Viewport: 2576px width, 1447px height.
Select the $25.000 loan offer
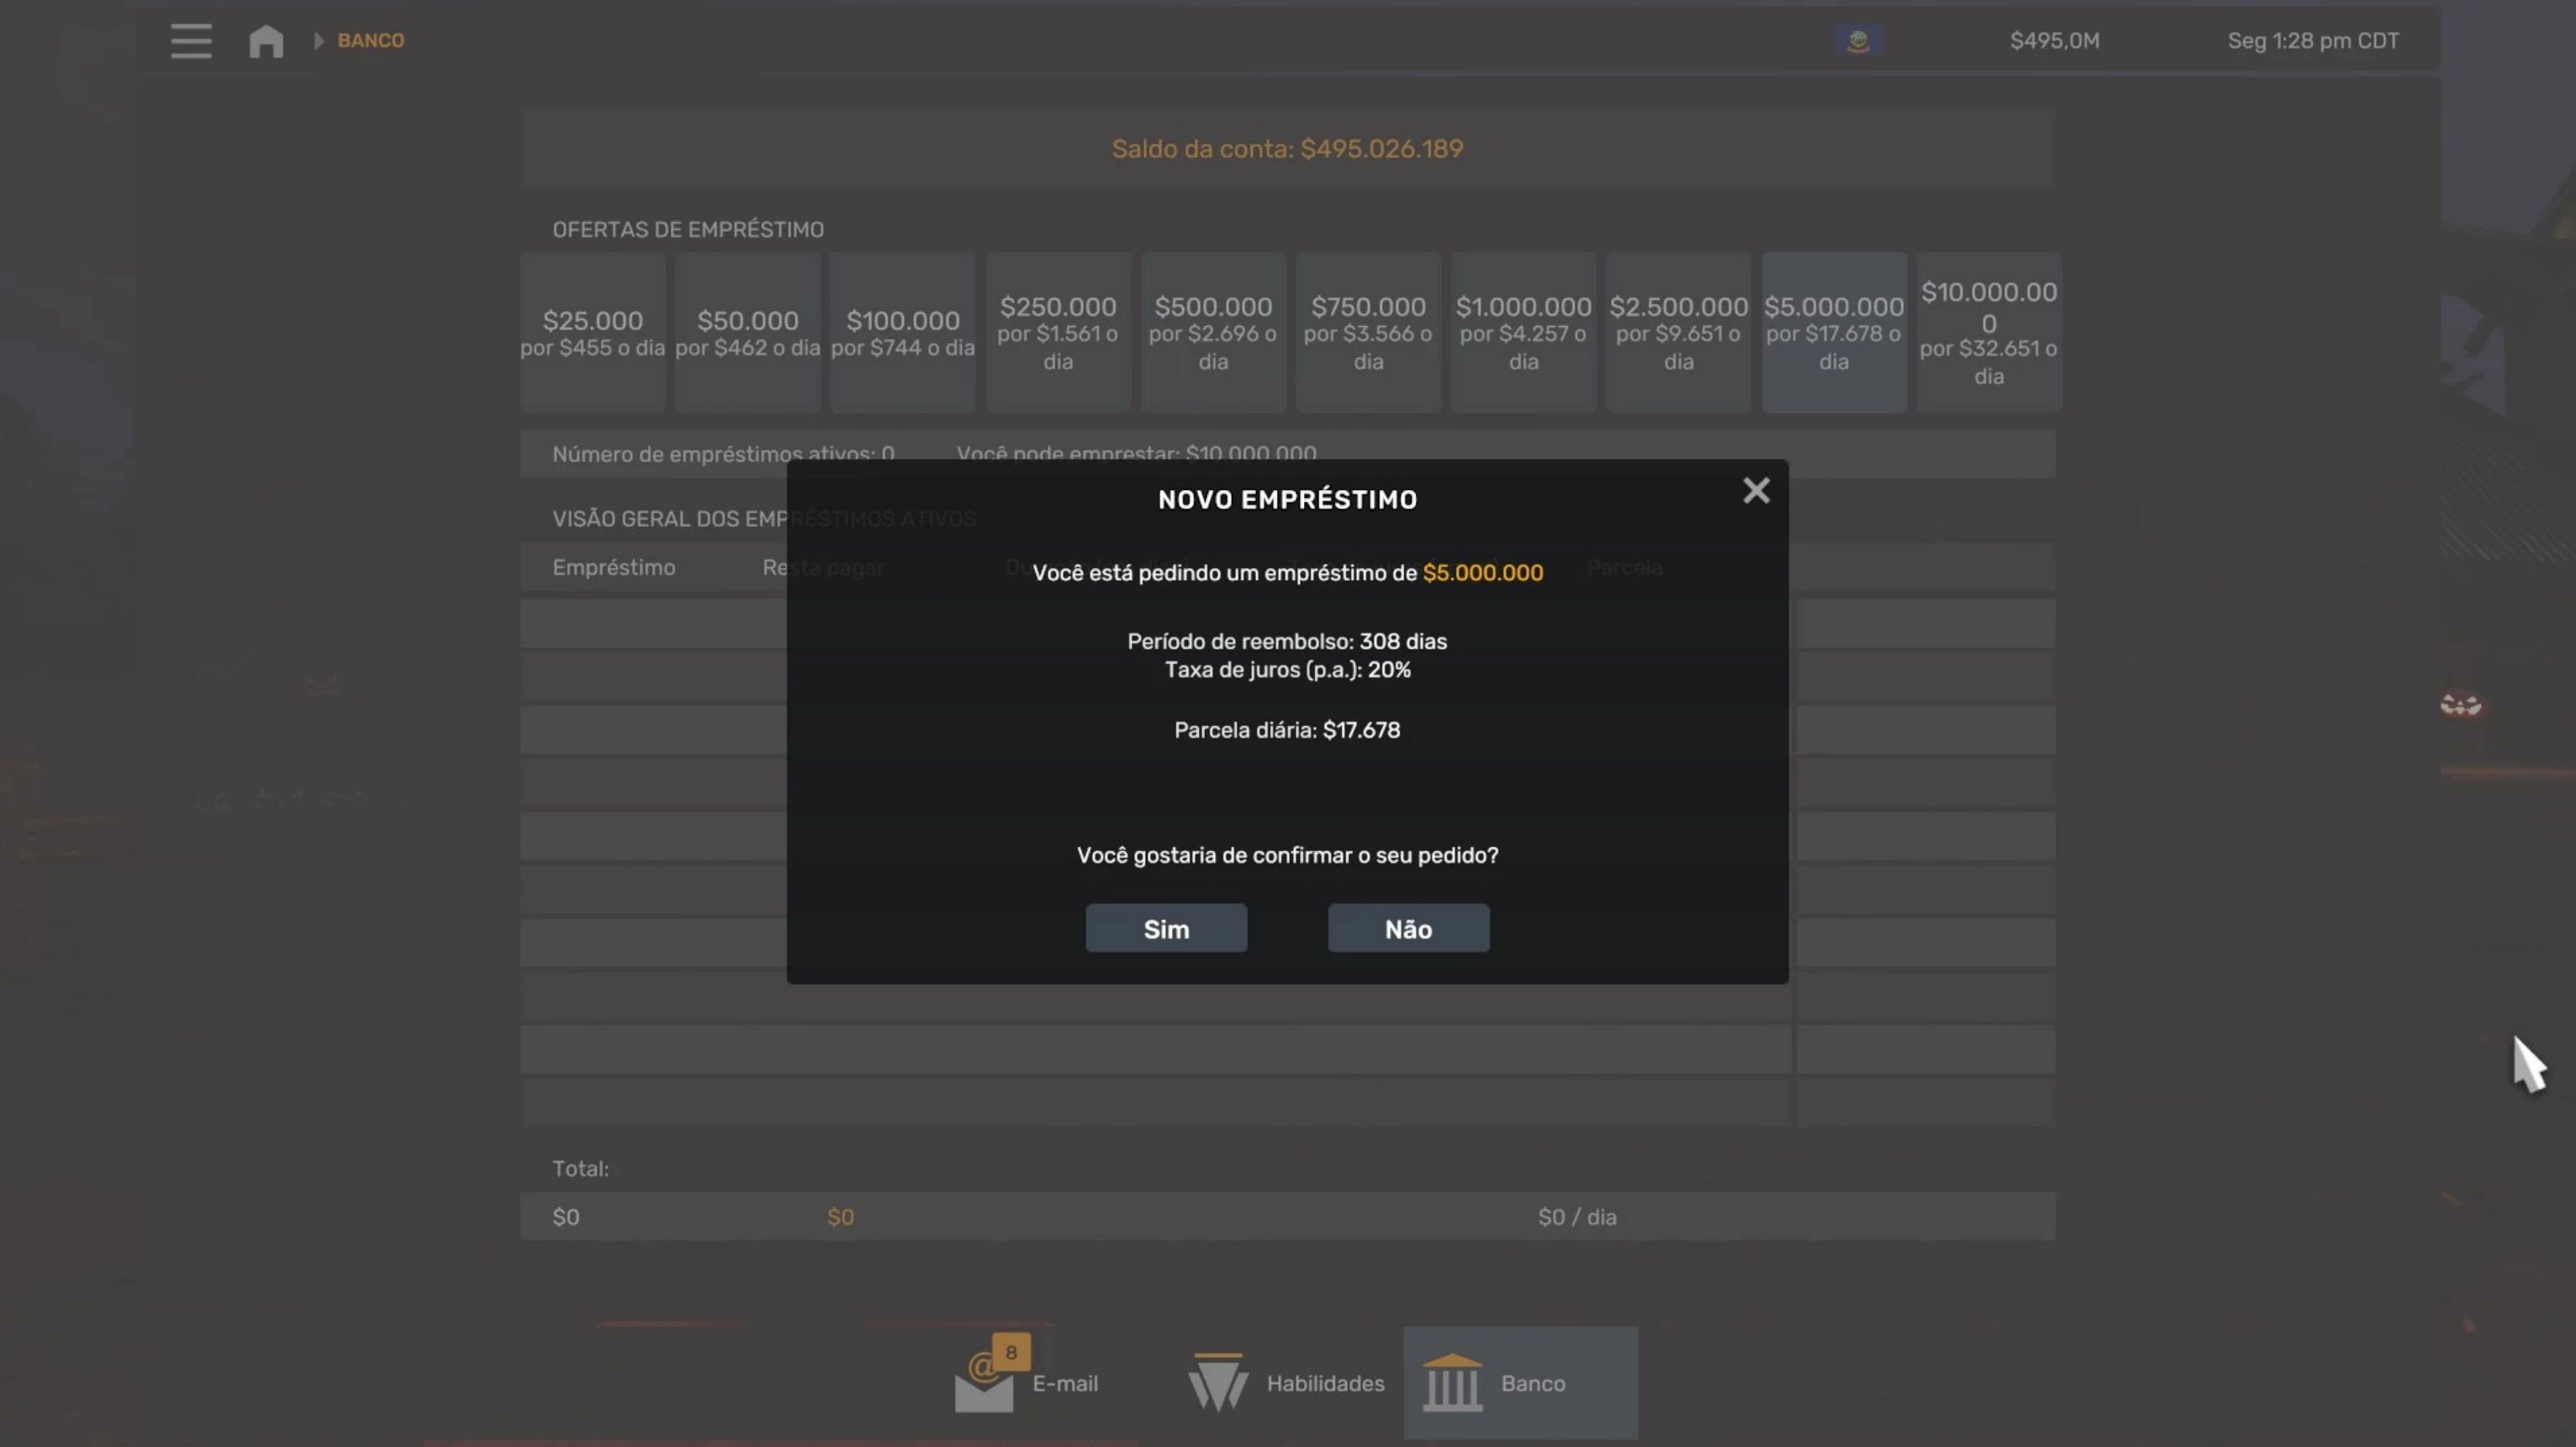coord(593,333)
